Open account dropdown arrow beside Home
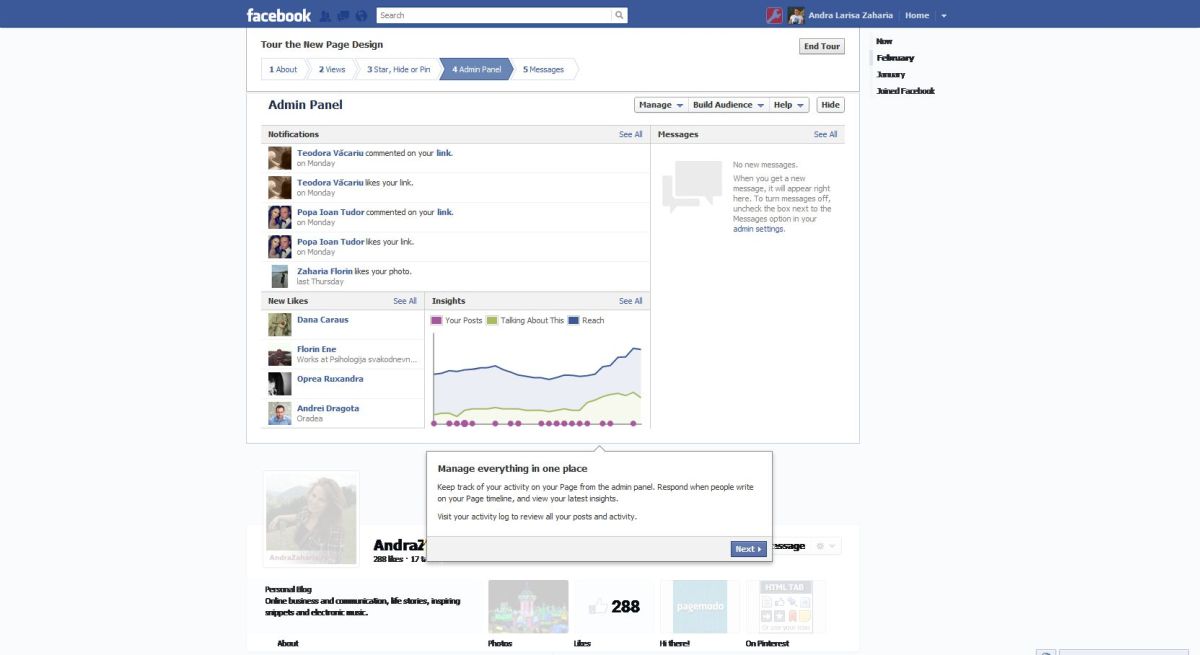Image resolution: width=1200 pixels, height=655 pixels. coord(944,16)
